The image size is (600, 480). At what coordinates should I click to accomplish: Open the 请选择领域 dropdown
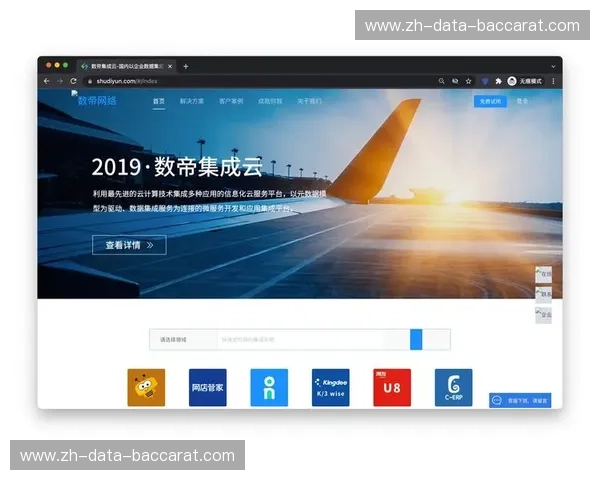click(x=183, y=340)
